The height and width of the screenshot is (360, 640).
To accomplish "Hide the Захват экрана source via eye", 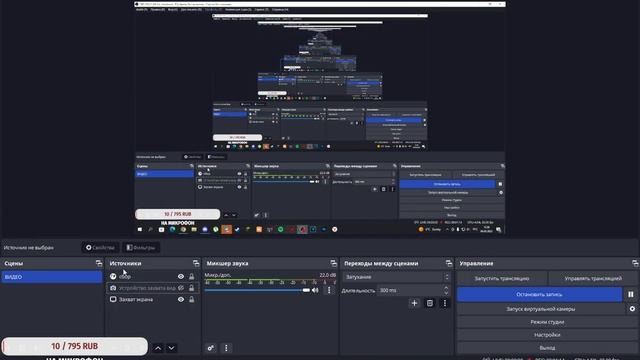I will click(181, 299).
